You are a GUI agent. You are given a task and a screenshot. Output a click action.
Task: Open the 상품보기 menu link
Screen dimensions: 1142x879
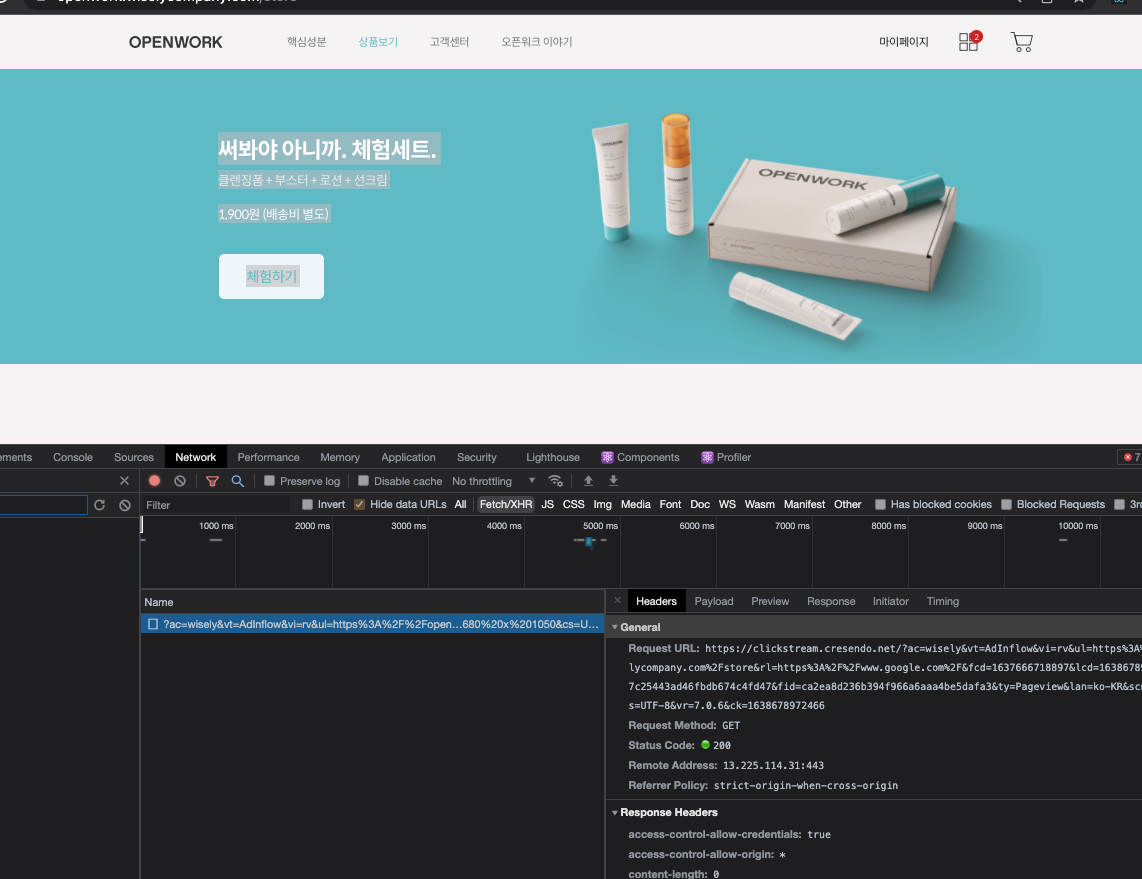378,42
